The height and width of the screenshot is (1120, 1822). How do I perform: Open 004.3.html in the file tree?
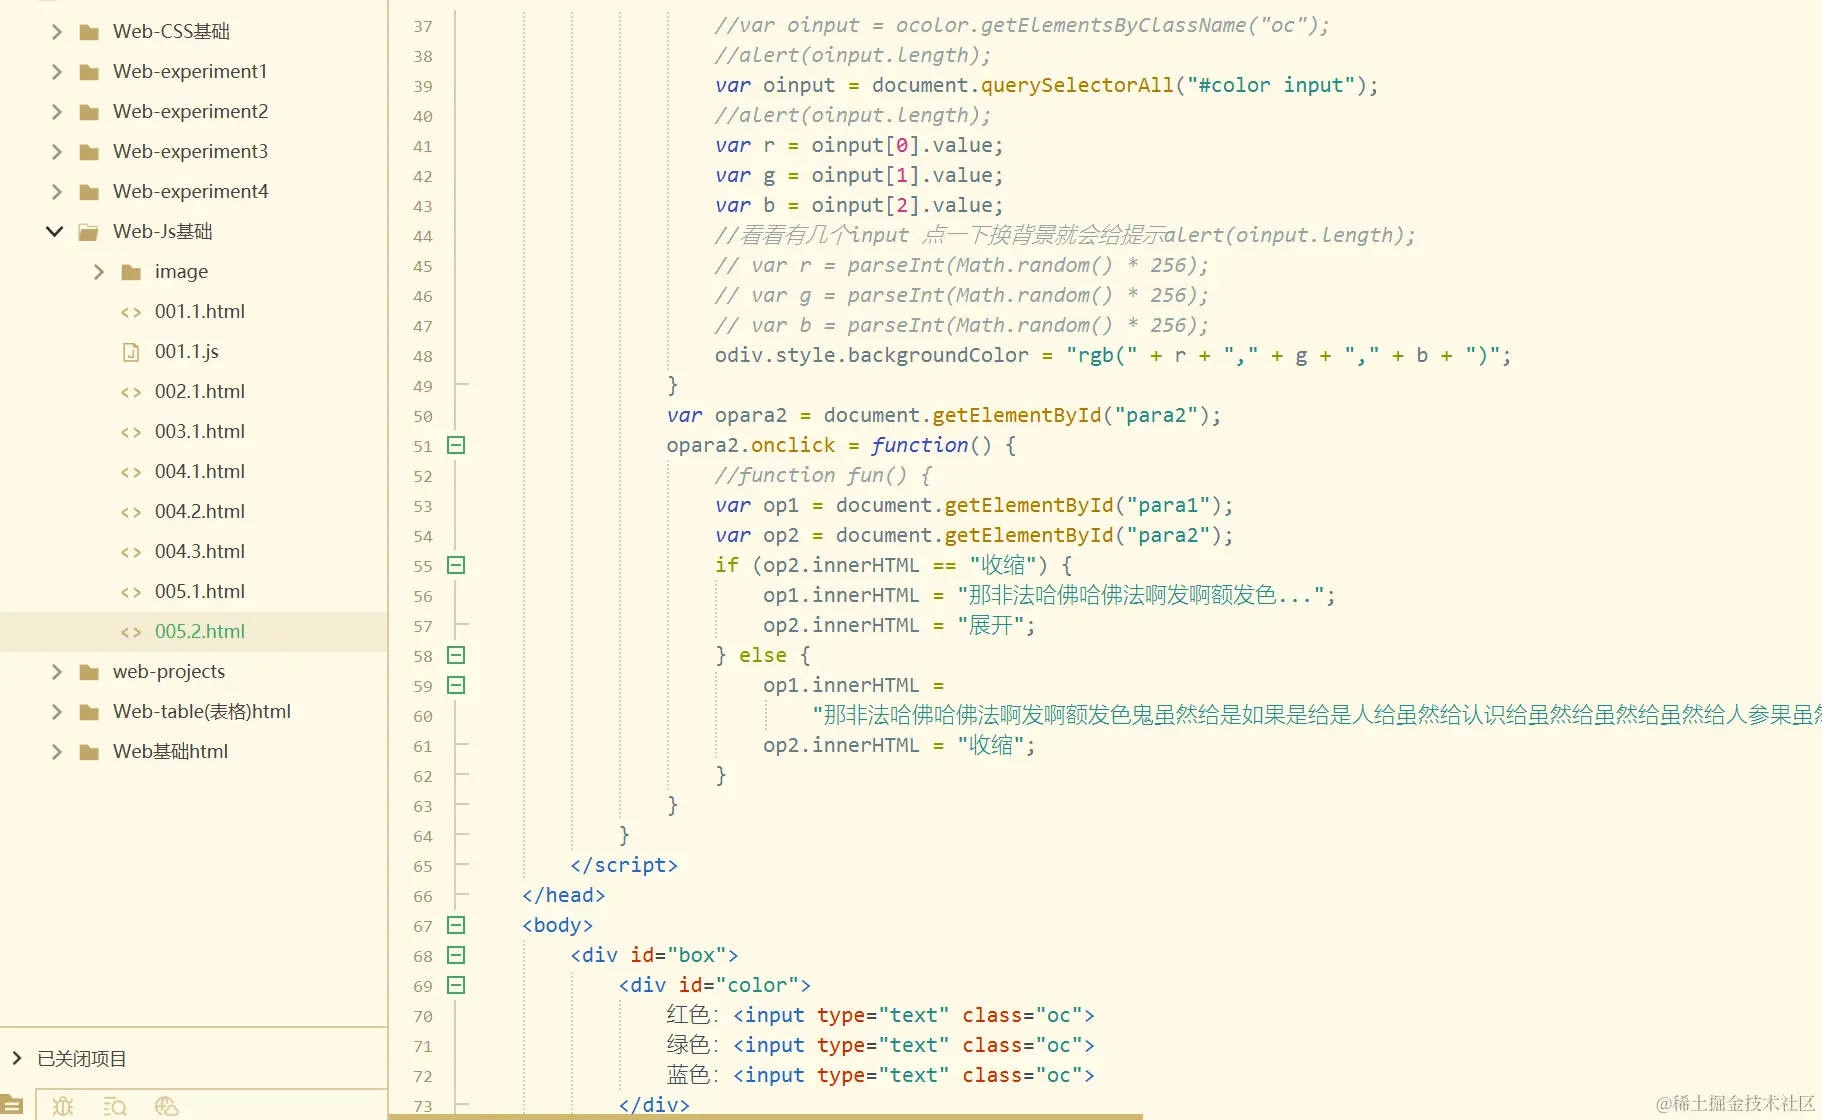[200, 552]
